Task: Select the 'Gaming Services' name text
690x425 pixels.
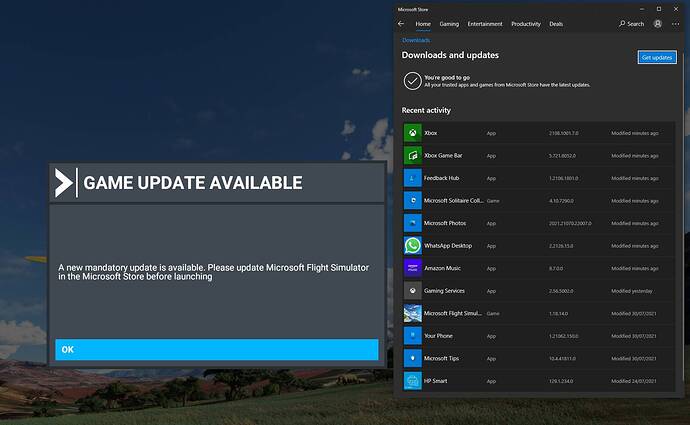Action: tap(444, 291)
